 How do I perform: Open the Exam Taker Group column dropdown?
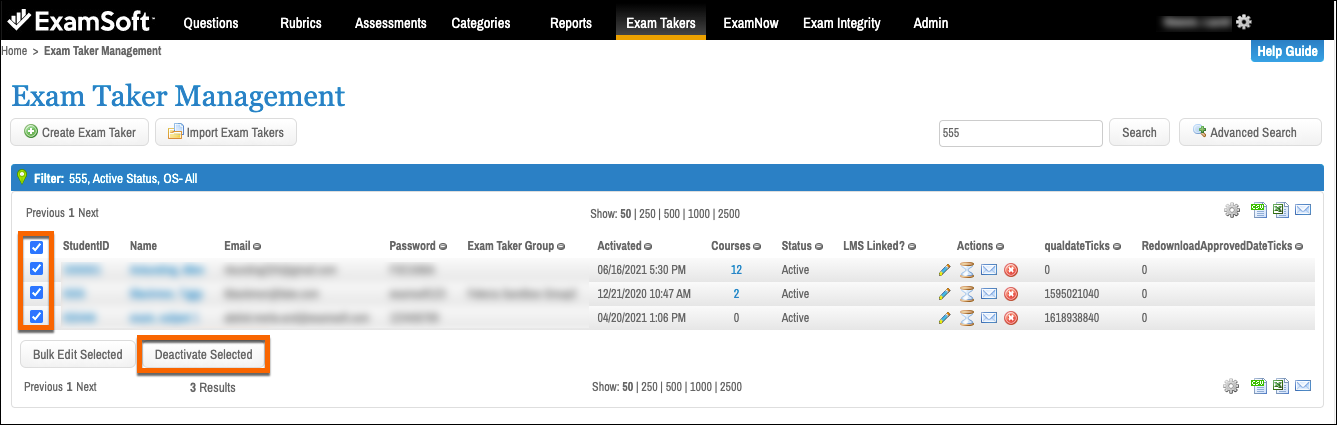562,246
